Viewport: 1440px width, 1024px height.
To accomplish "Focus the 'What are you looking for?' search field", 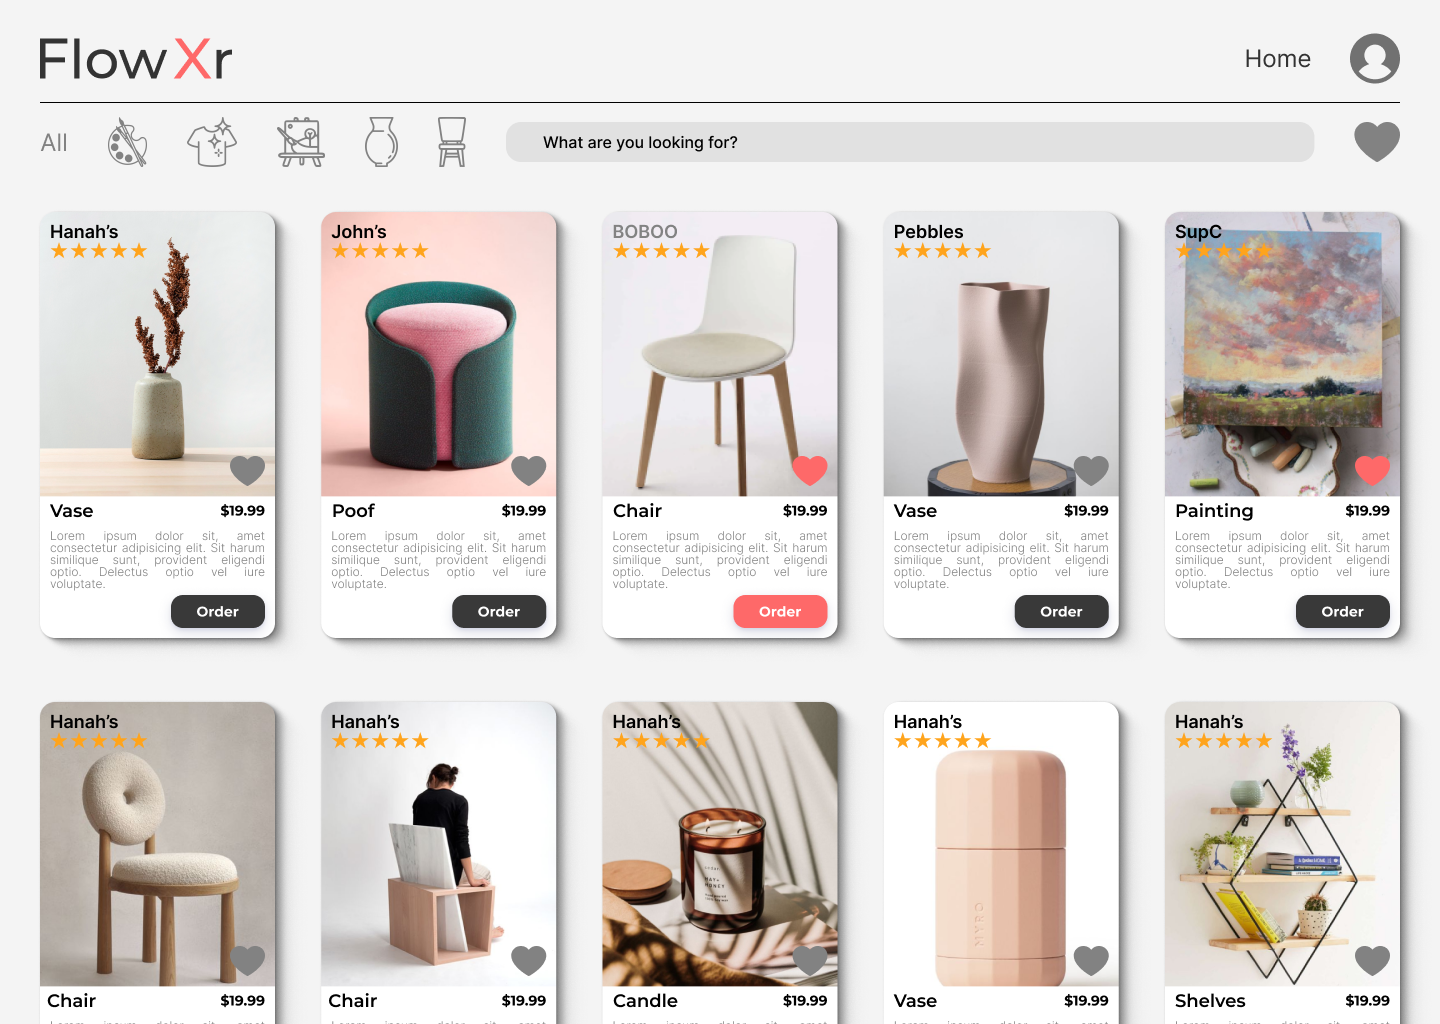I will (910, 142).
